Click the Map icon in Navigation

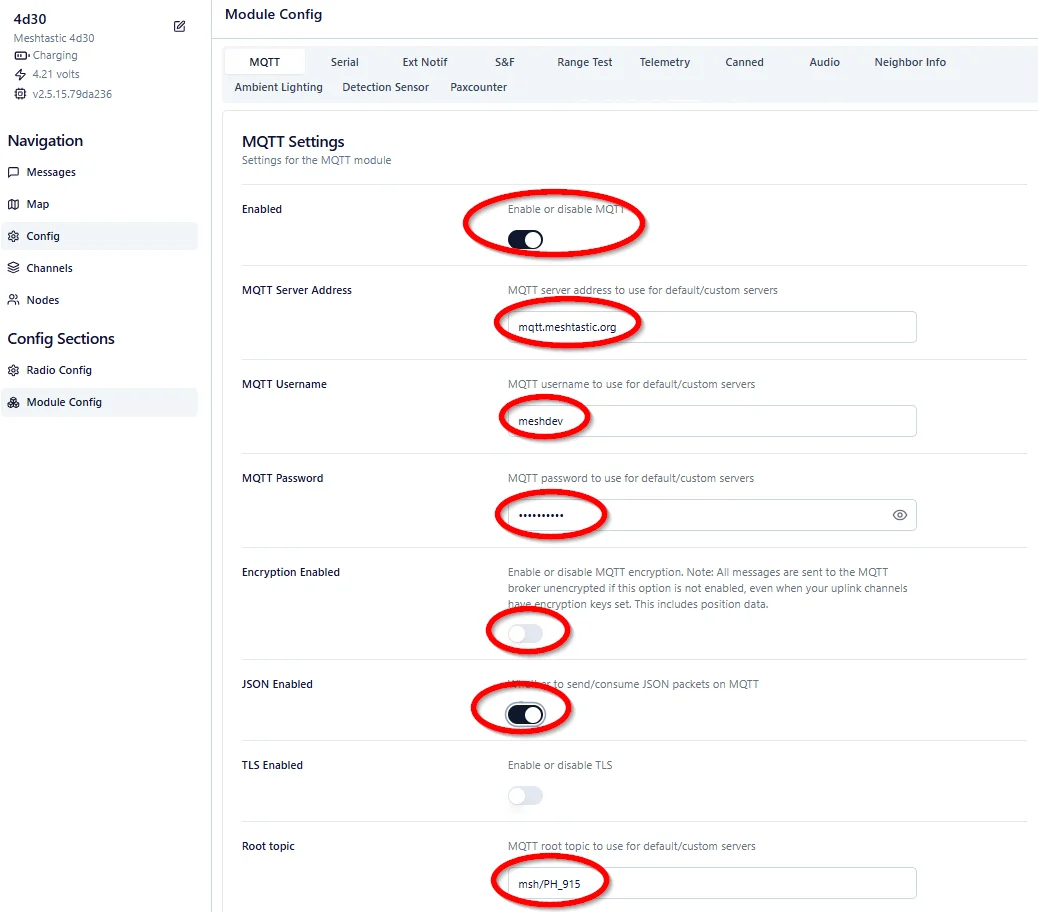pos(13,205)
